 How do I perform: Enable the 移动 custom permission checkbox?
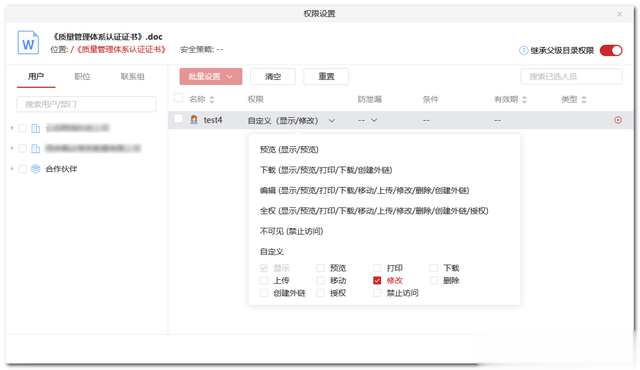coord(321,281)
